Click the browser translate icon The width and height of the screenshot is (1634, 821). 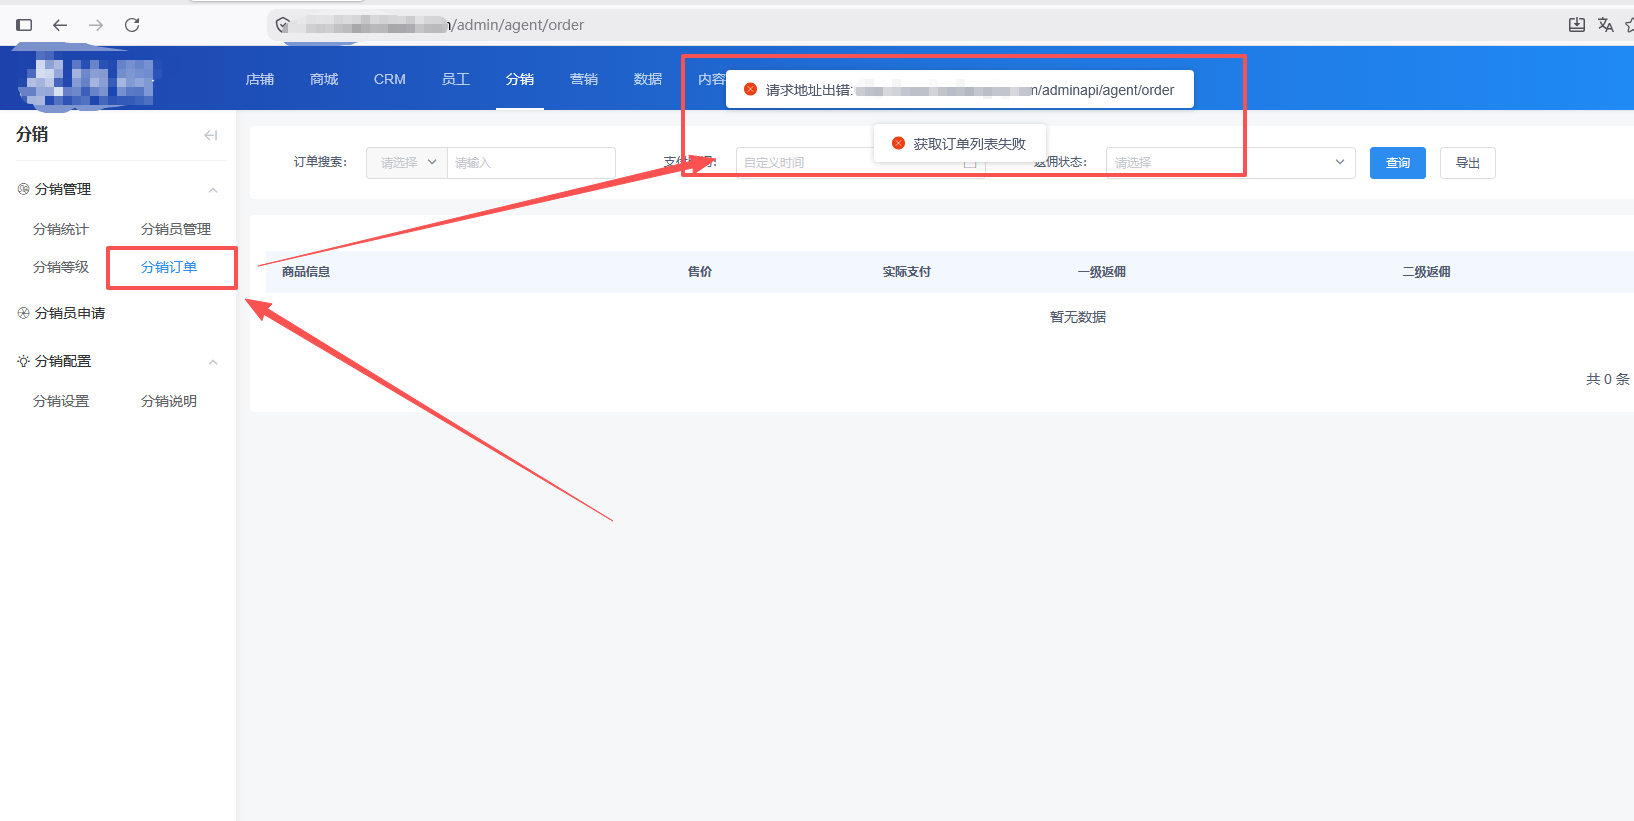pyautogui.click(x=1605, y=25)
